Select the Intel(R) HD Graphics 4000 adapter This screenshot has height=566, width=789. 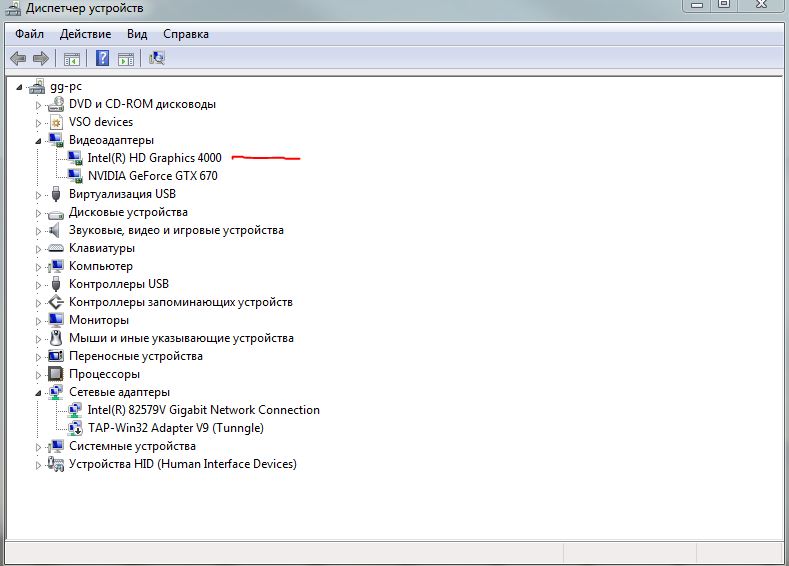coord(154,158)
